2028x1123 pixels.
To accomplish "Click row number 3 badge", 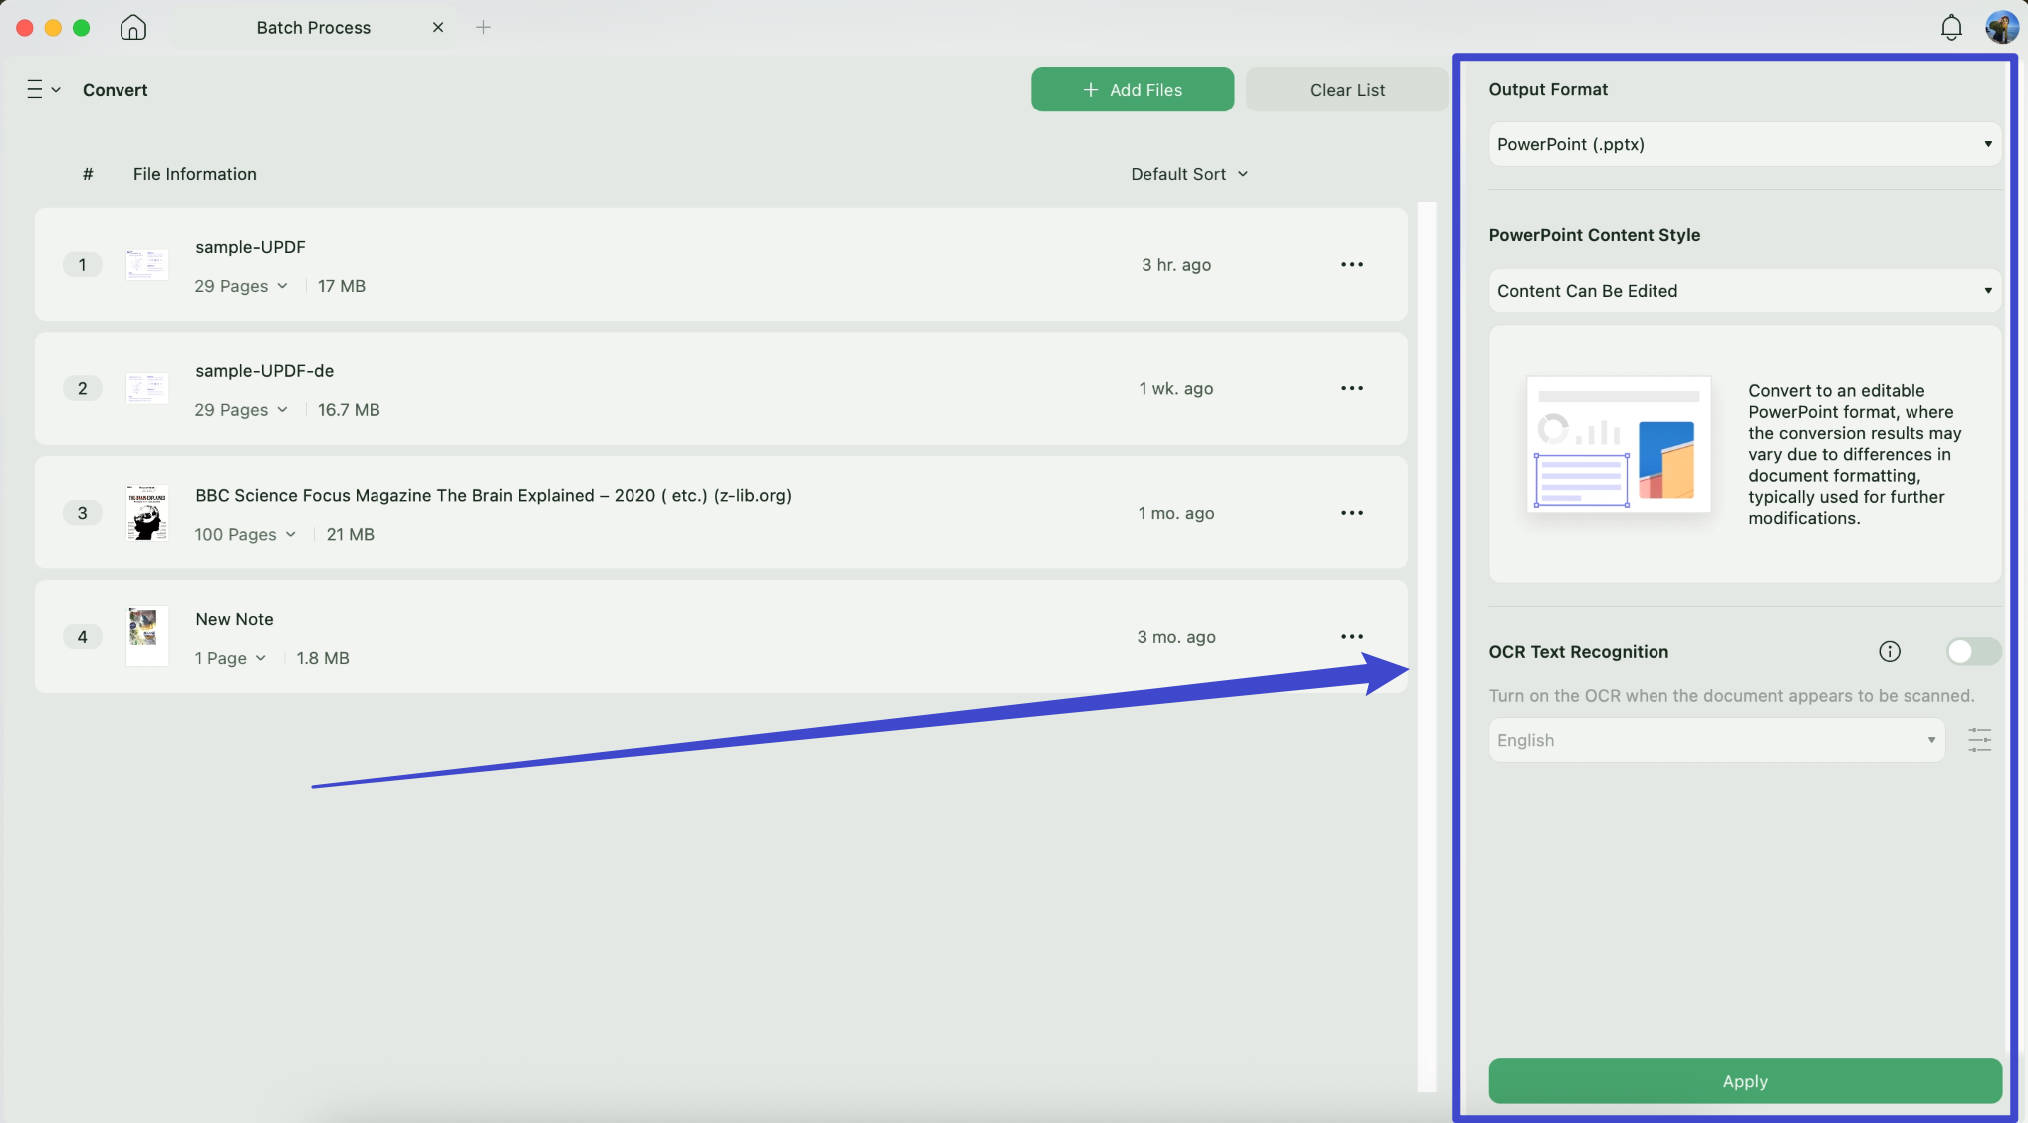I will click(x=82, y=513).
